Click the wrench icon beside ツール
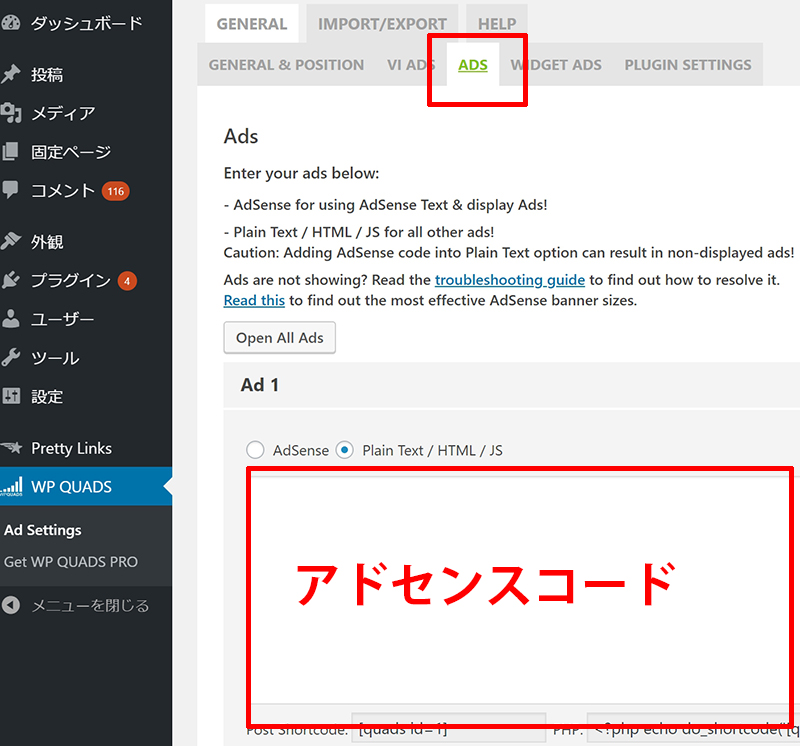800x746 pixels. [x=10, y=357]
